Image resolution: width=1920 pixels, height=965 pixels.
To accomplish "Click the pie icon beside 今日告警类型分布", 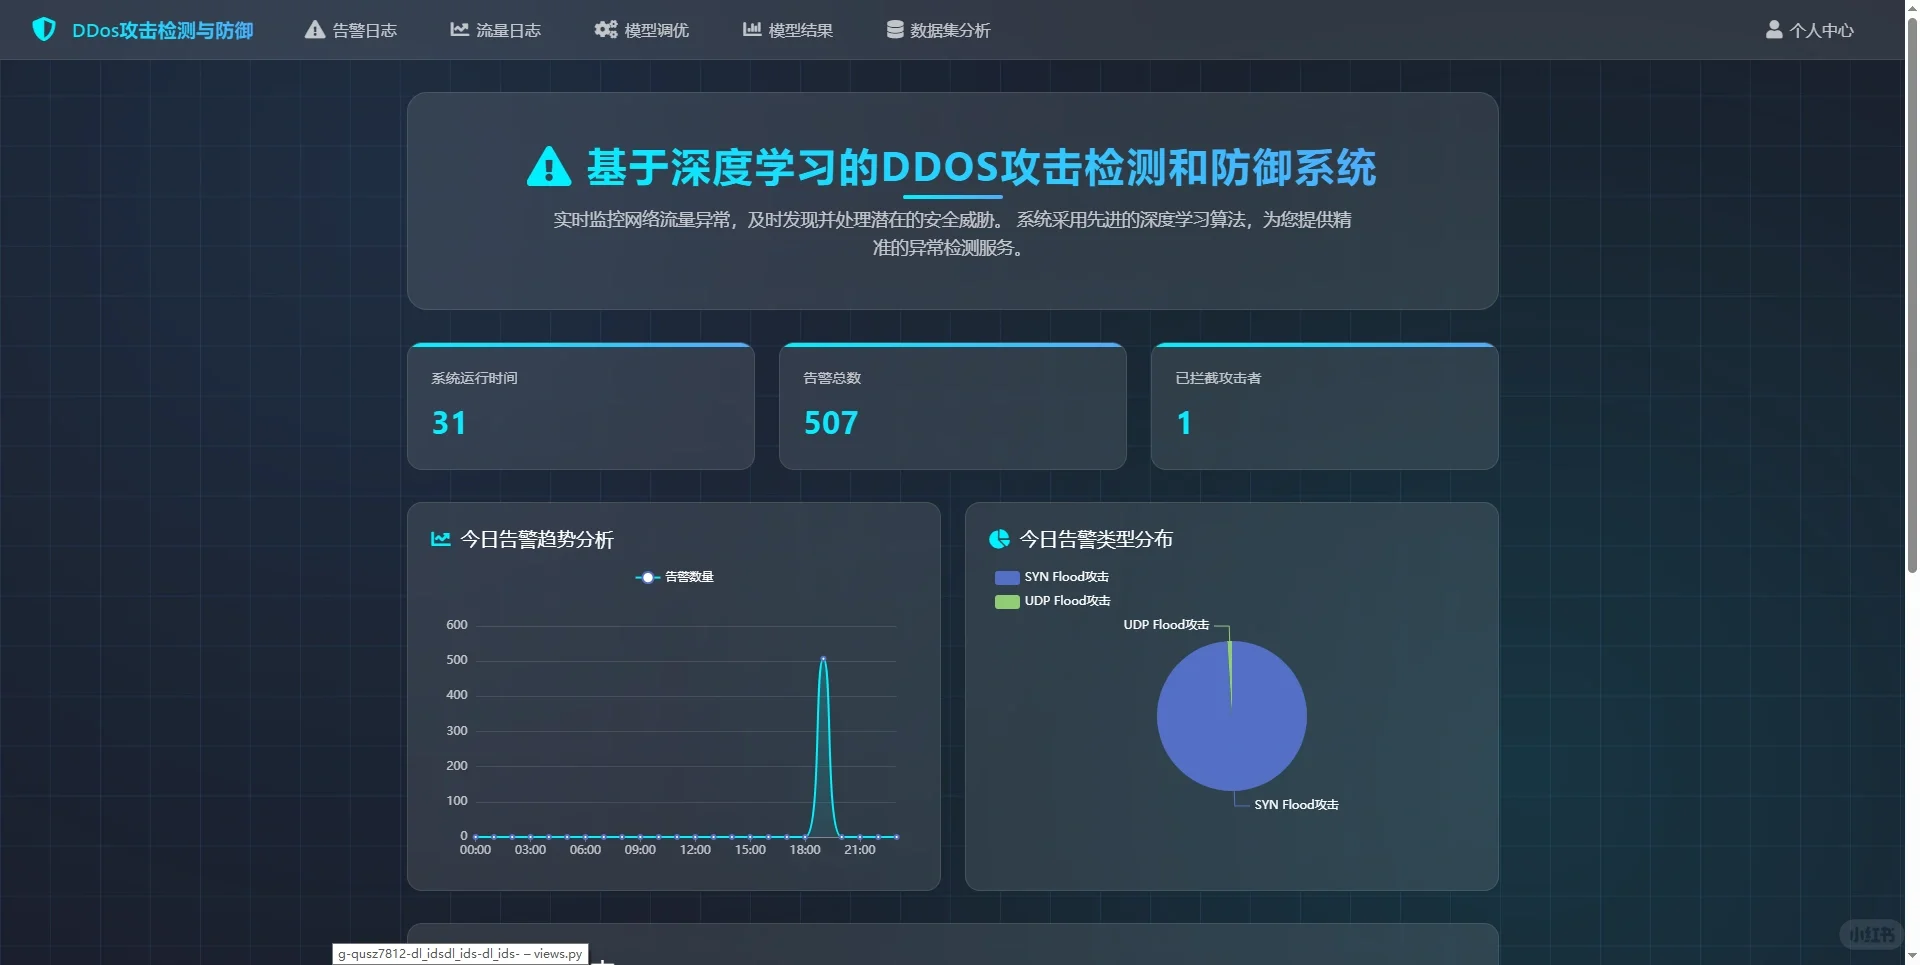I will click(999, 538).
